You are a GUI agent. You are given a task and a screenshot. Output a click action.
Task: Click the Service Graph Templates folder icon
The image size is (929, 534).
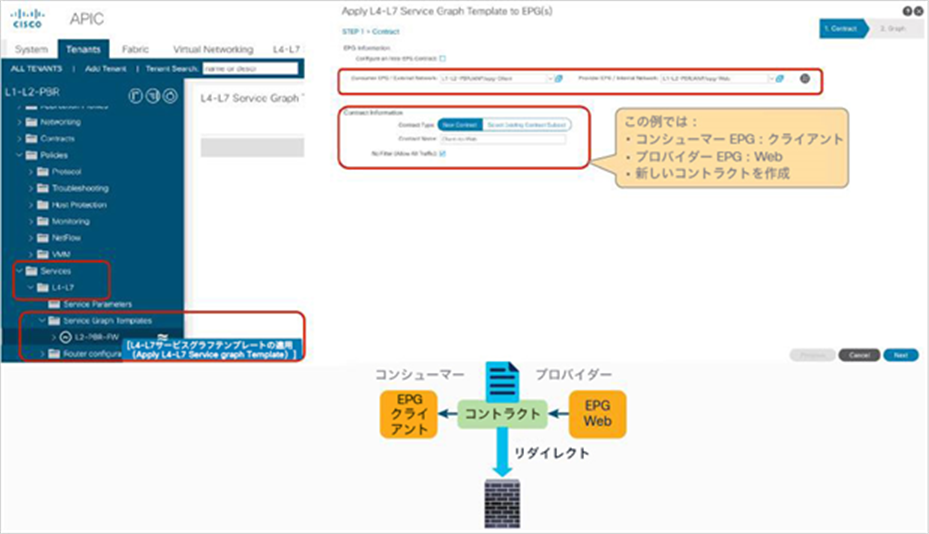tap(55, 321)
